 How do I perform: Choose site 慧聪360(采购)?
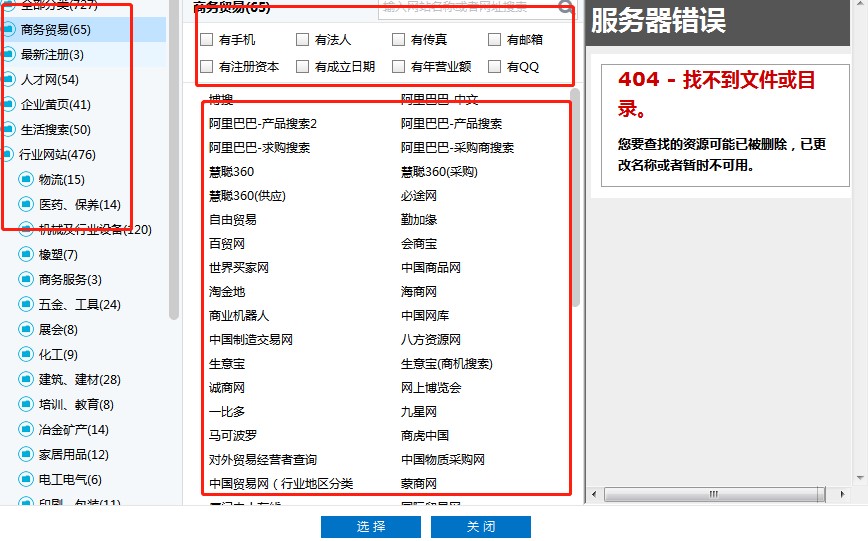(x=438, y=172)
